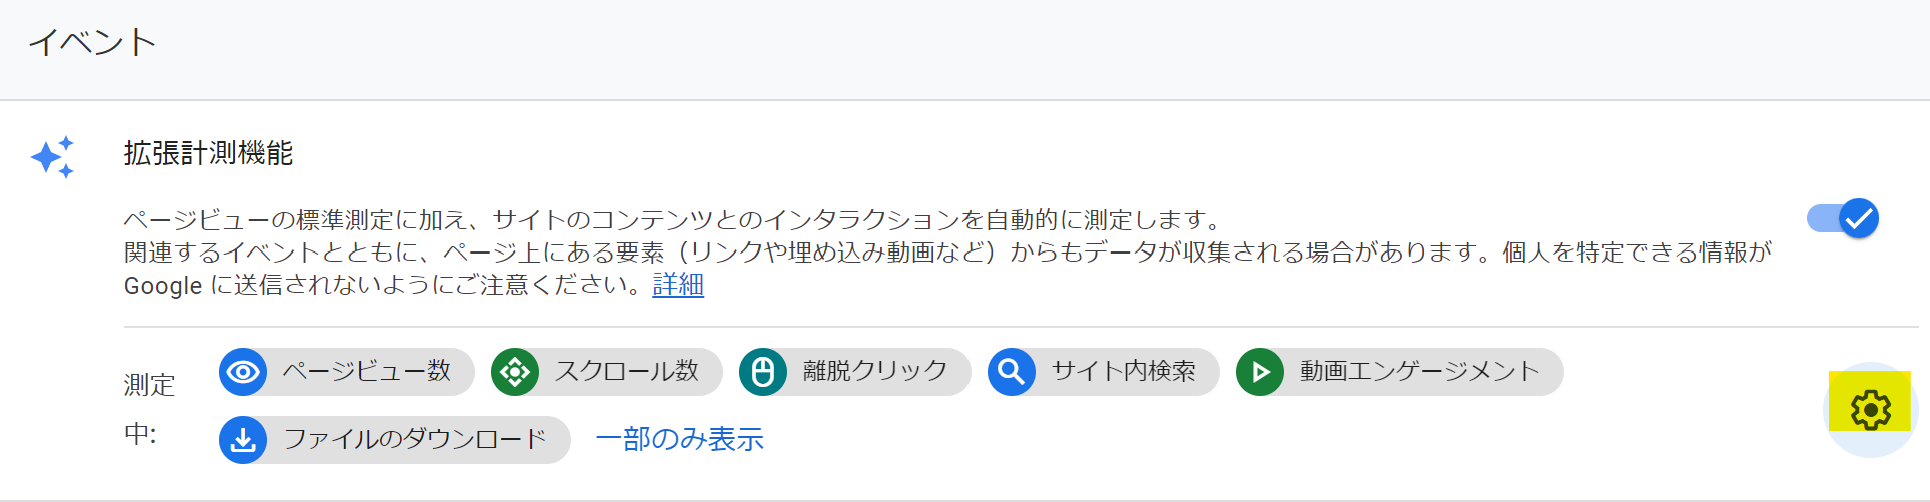Click the eye icon for ページビュー数
The image size is (1930, 502).
pos(243,372)
